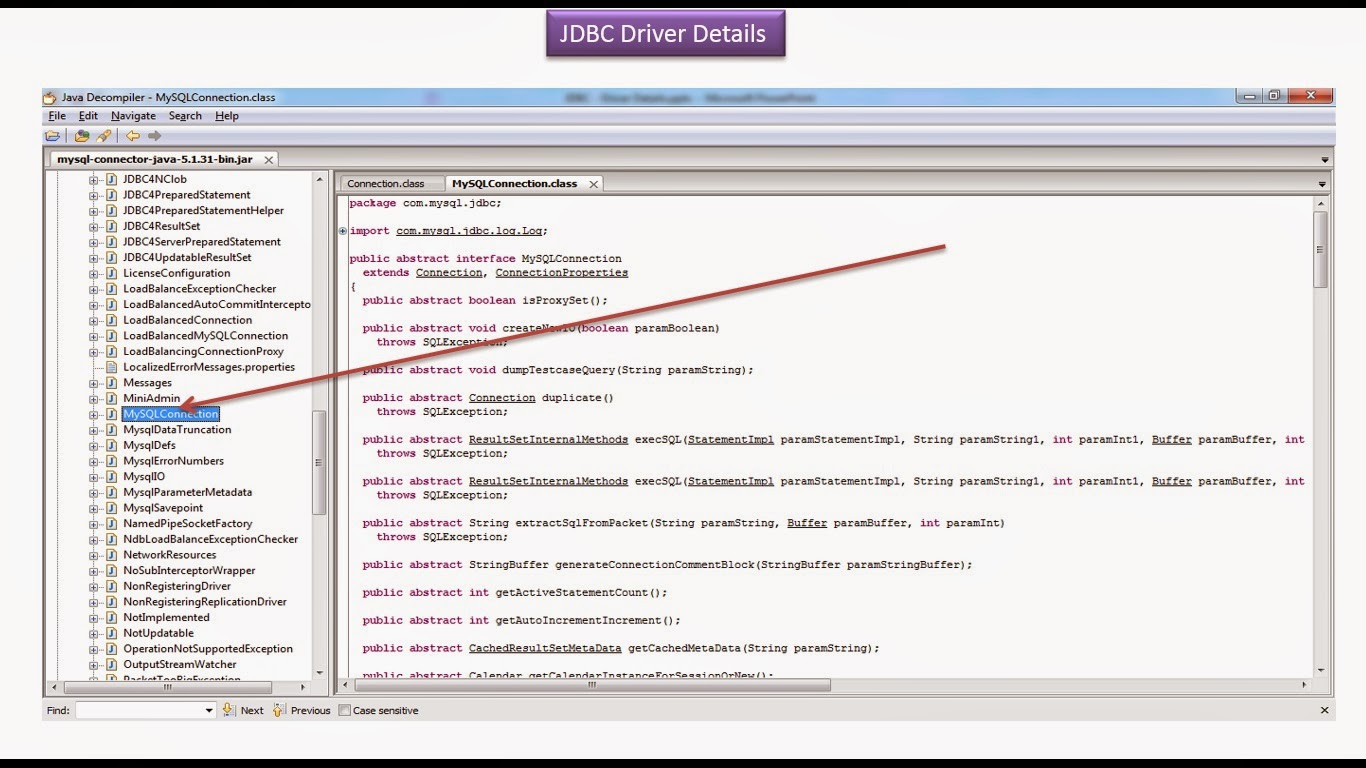Open the Search menu
Viewport: 1366px width, 768px height.
coord(185,116)
